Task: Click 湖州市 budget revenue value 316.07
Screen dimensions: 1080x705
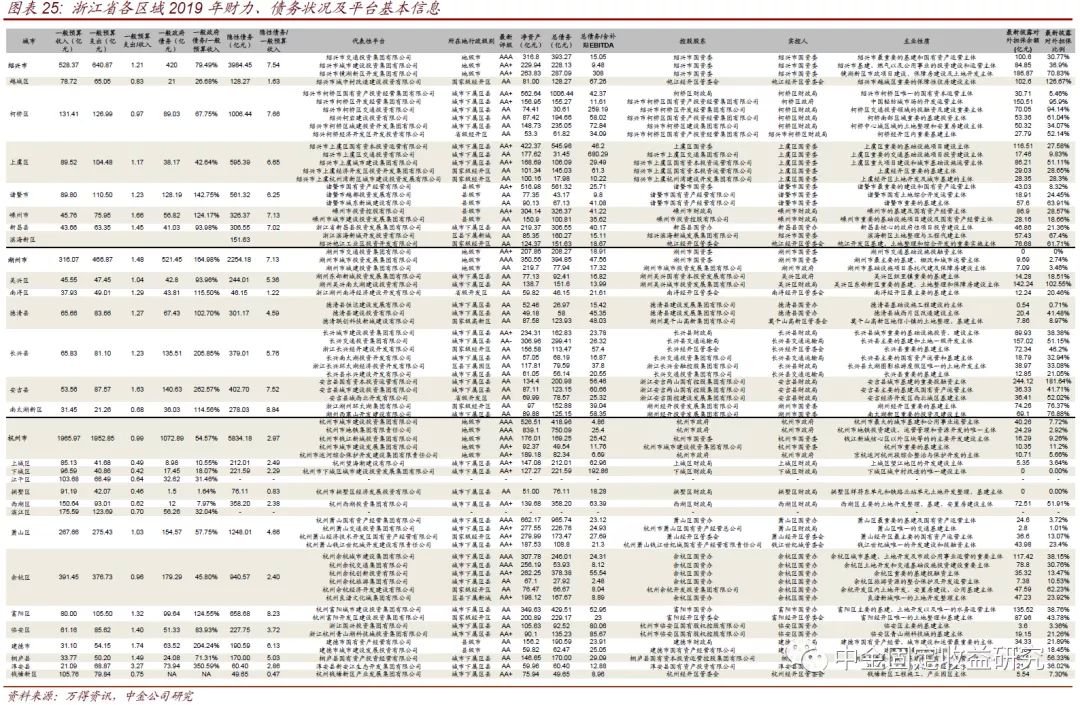Action: click(69, 260)
